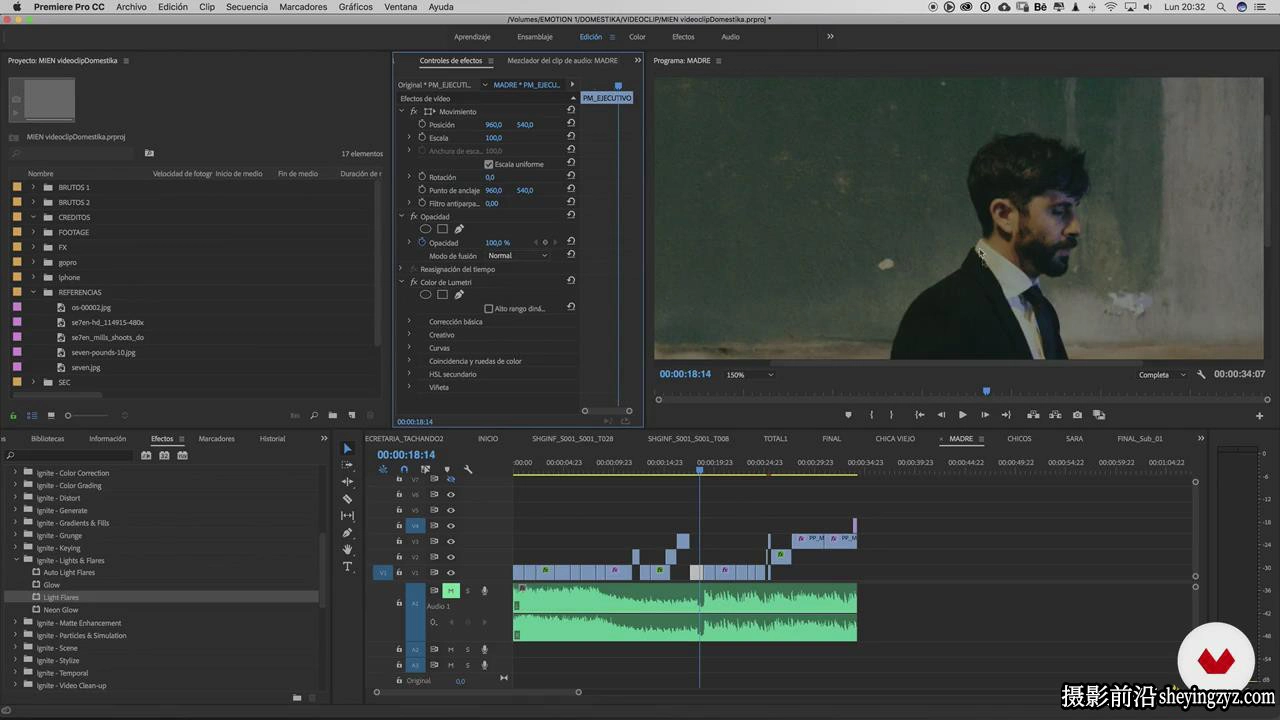Viewport: 1280px width, 720px height.
Task: Draw pen mask under Color de Lumetri
Action: pyautogui.click(x=459, y=295)
